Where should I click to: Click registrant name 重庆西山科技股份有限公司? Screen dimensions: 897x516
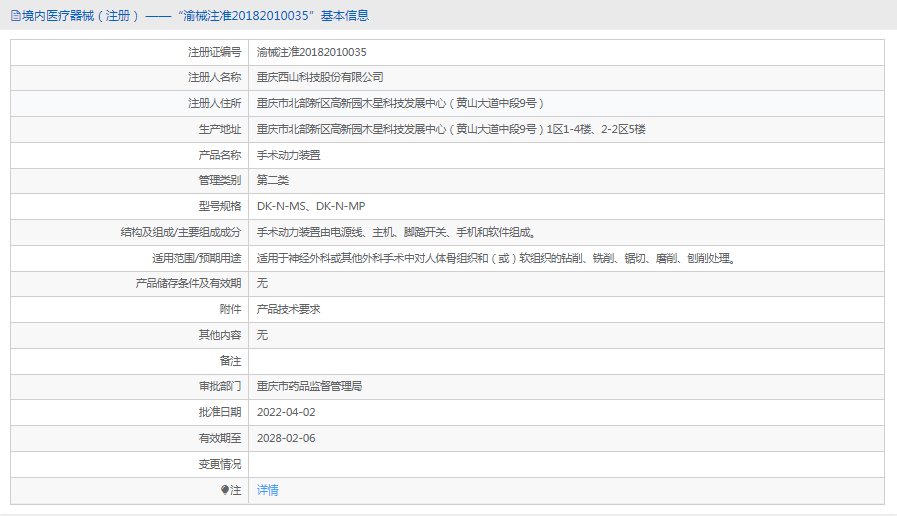pos(320,77)
